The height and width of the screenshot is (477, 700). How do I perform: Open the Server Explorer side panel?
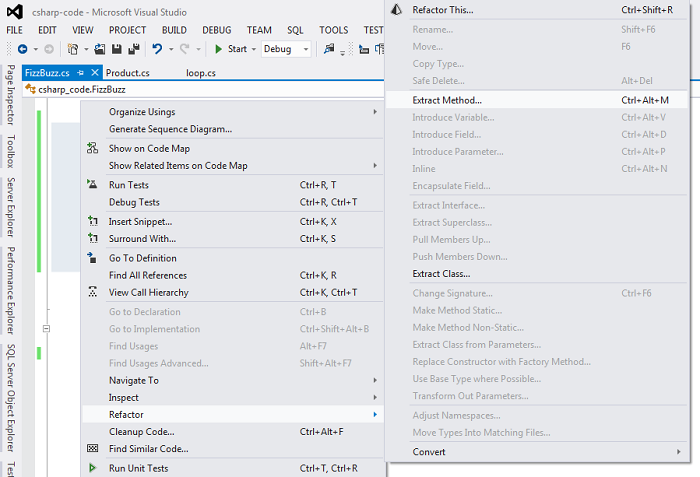[x=11, y=207]
